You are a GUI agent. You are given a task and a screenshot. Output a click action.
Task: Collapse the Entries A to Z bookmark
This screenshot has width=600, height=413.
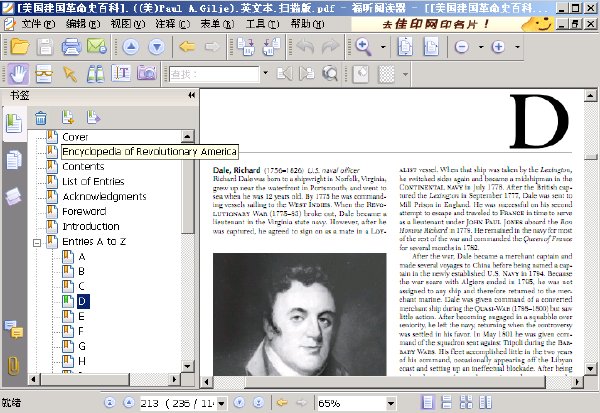(37, 243)
